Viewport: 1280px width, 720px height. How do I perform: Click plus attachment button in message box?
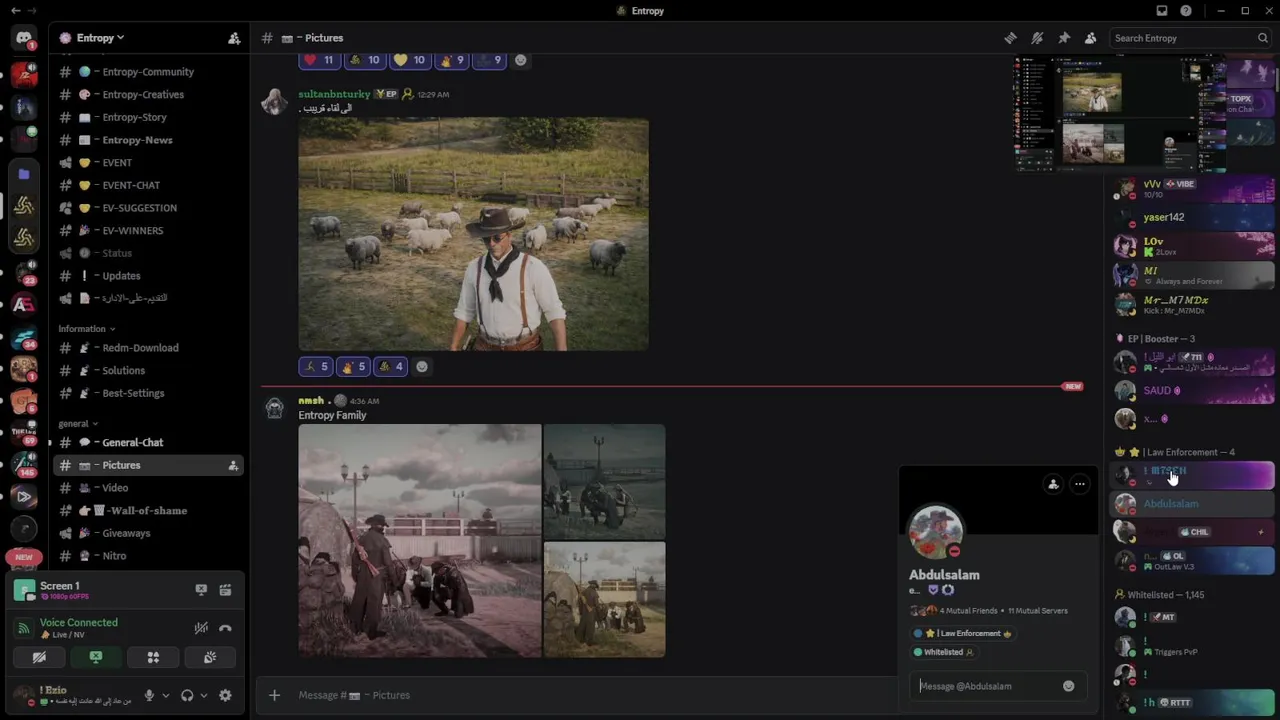[x=274, y=695]
